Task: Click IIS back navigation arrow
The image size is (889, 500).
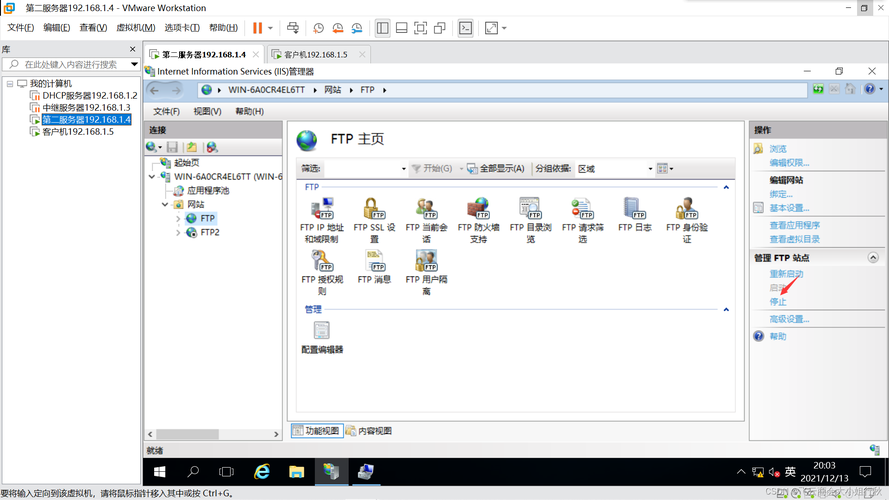Action: [x=154, y=90]
